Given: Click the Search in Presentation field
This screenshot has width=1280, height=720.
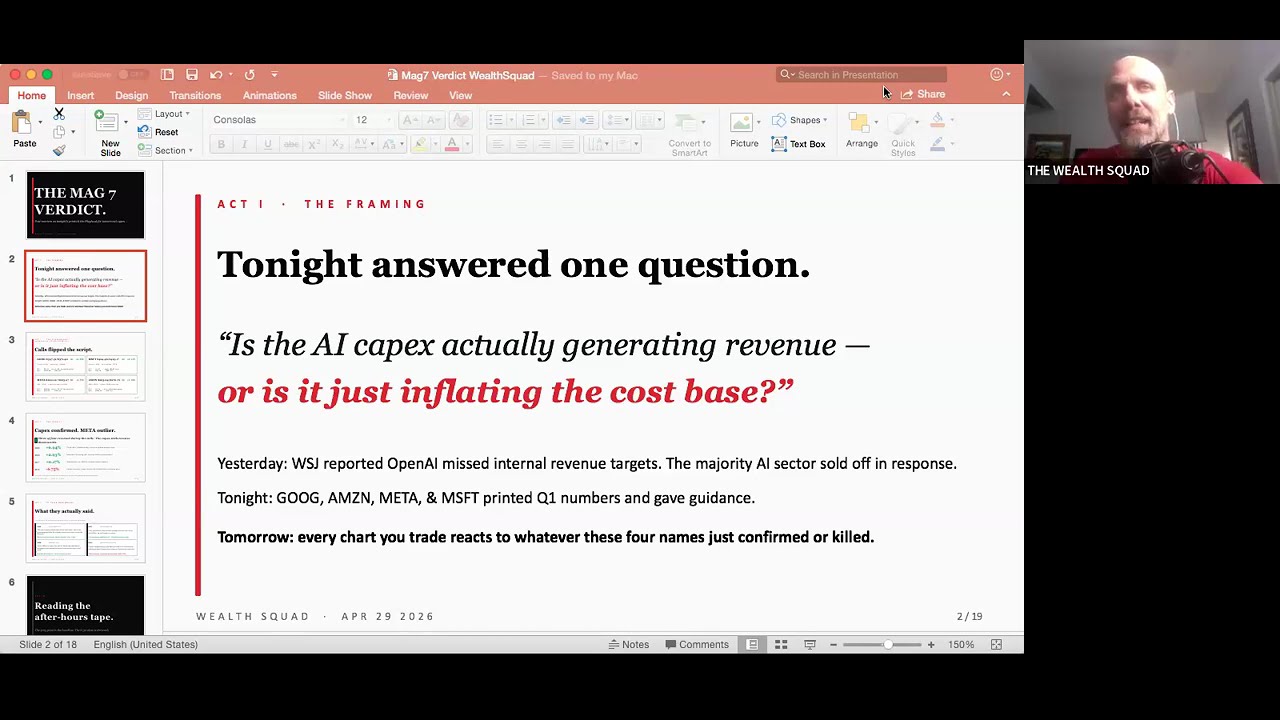Looking at the screenshot, I should pyautogui.click(x=862, y=75).
